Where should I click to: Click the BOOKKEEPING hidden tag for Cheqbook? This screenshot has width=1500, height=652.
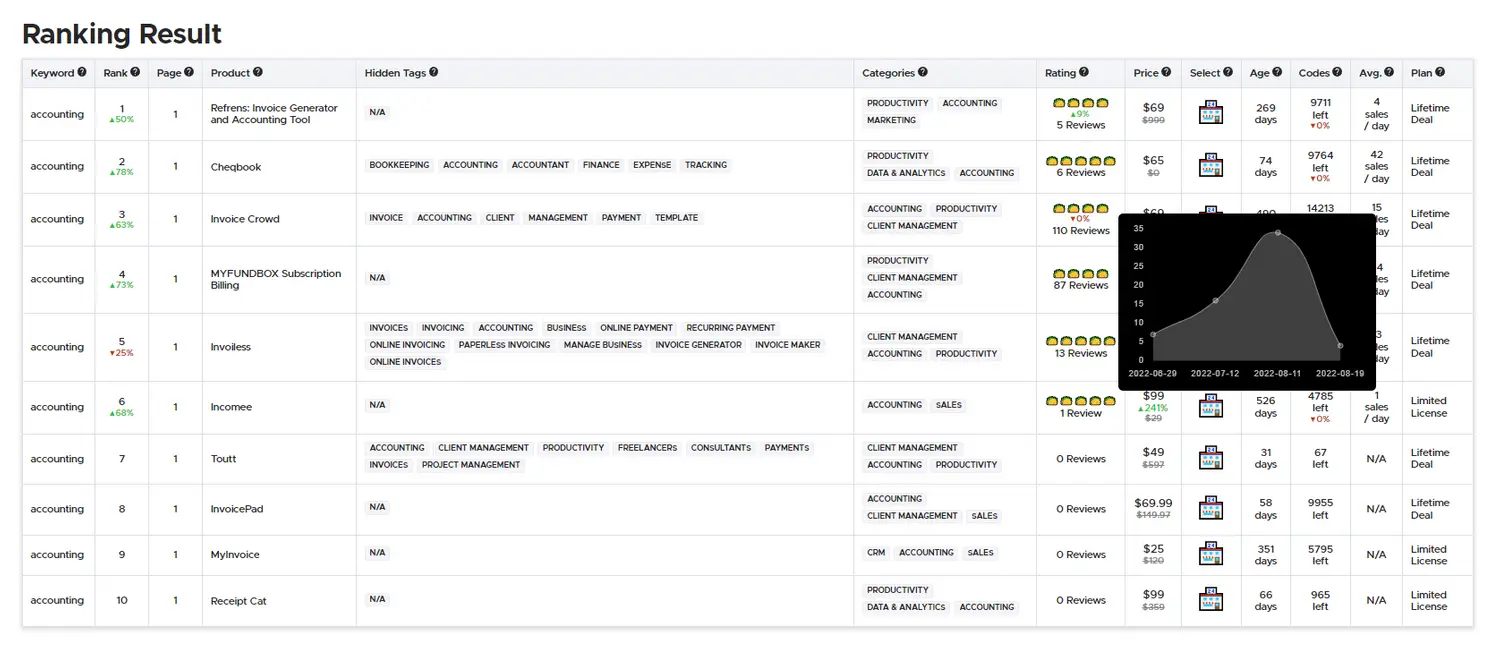tap(399, 165)
